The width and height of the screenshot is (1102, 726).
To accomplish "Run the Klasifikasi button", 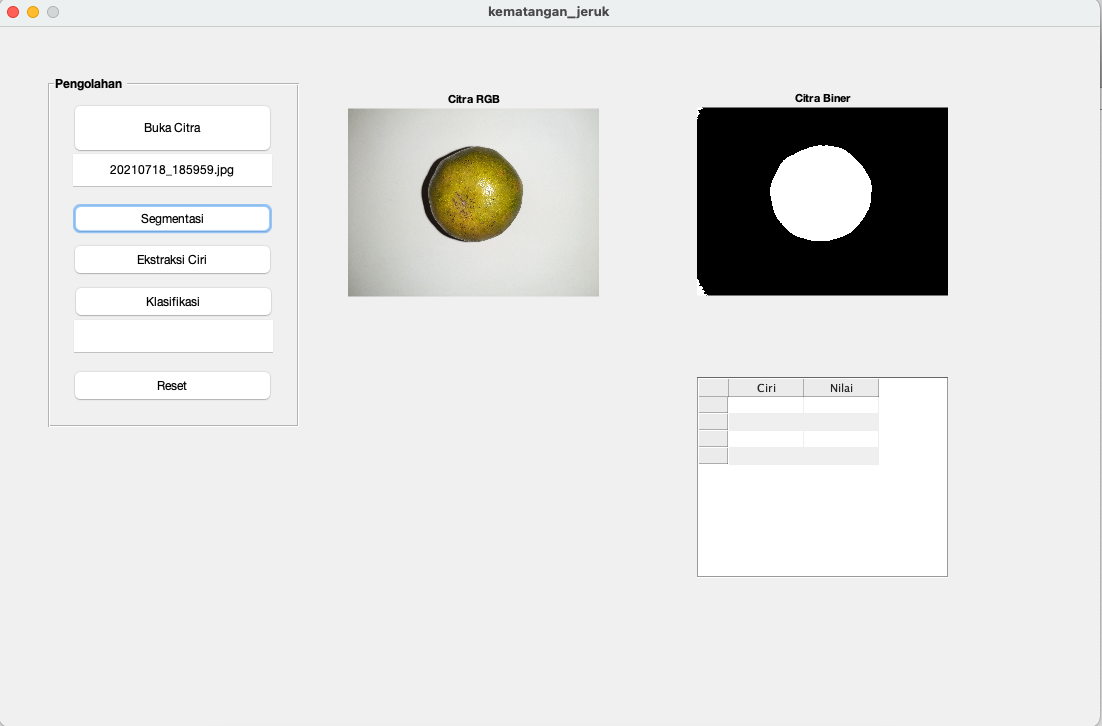I will coord(173,302).
